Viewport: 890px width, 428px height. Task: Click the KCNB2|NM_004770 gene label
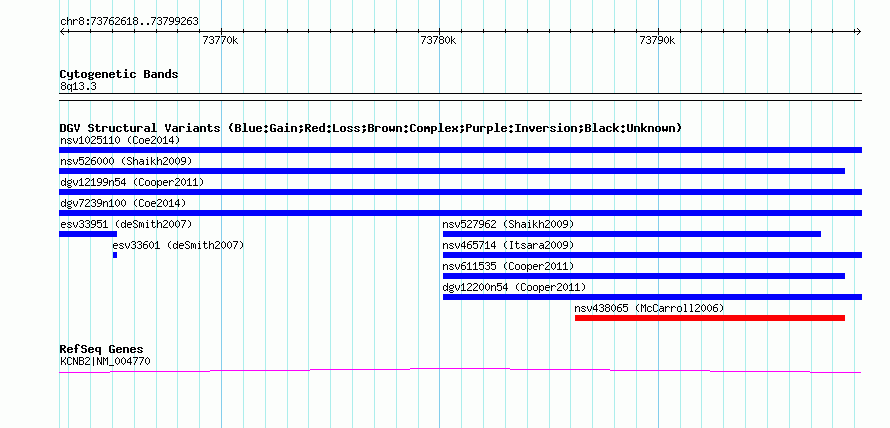105,361
